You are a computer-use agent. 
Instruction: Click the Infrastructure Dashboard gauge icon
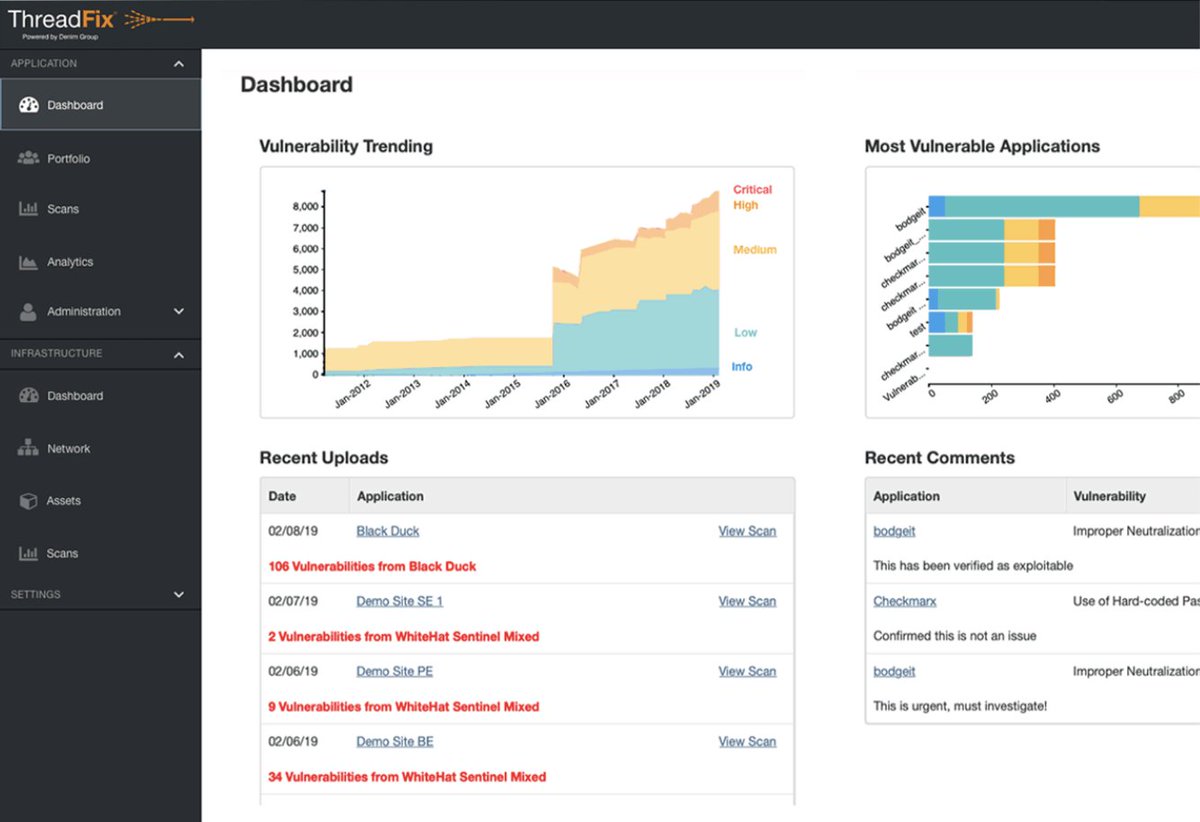[29, 396]
